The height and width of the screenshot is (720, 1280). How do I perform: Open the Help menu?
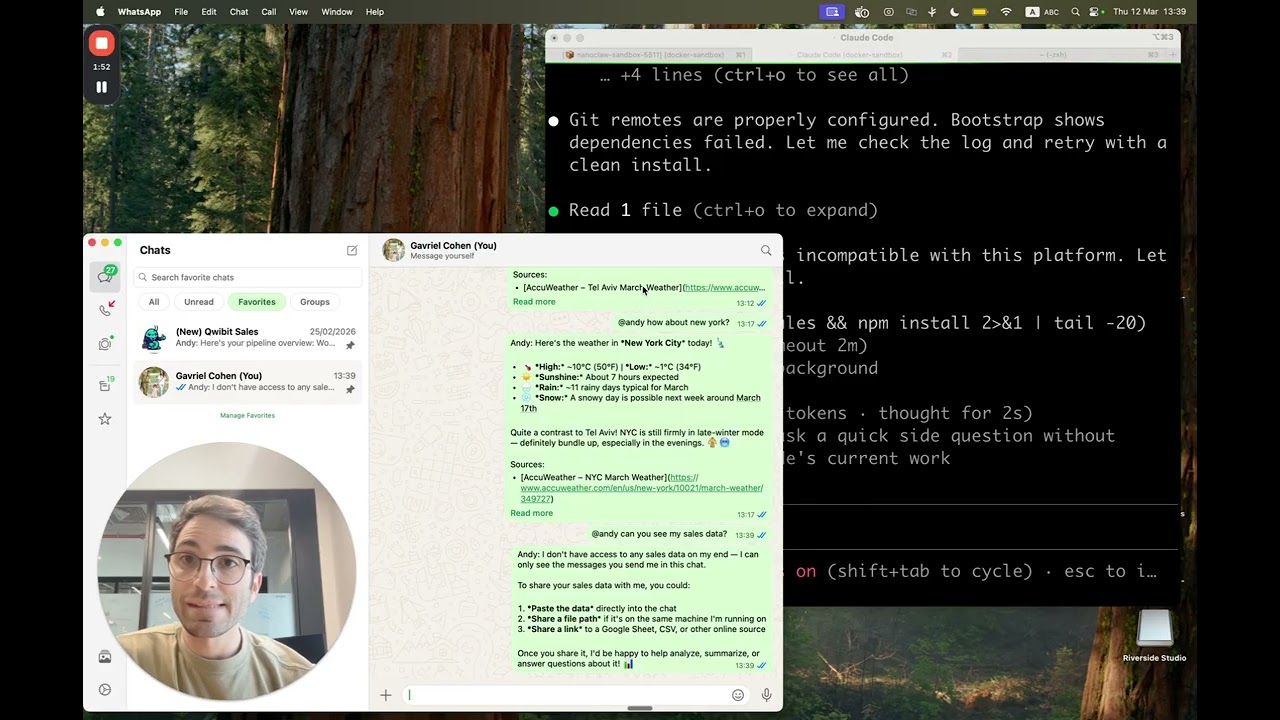pos(375,12)
